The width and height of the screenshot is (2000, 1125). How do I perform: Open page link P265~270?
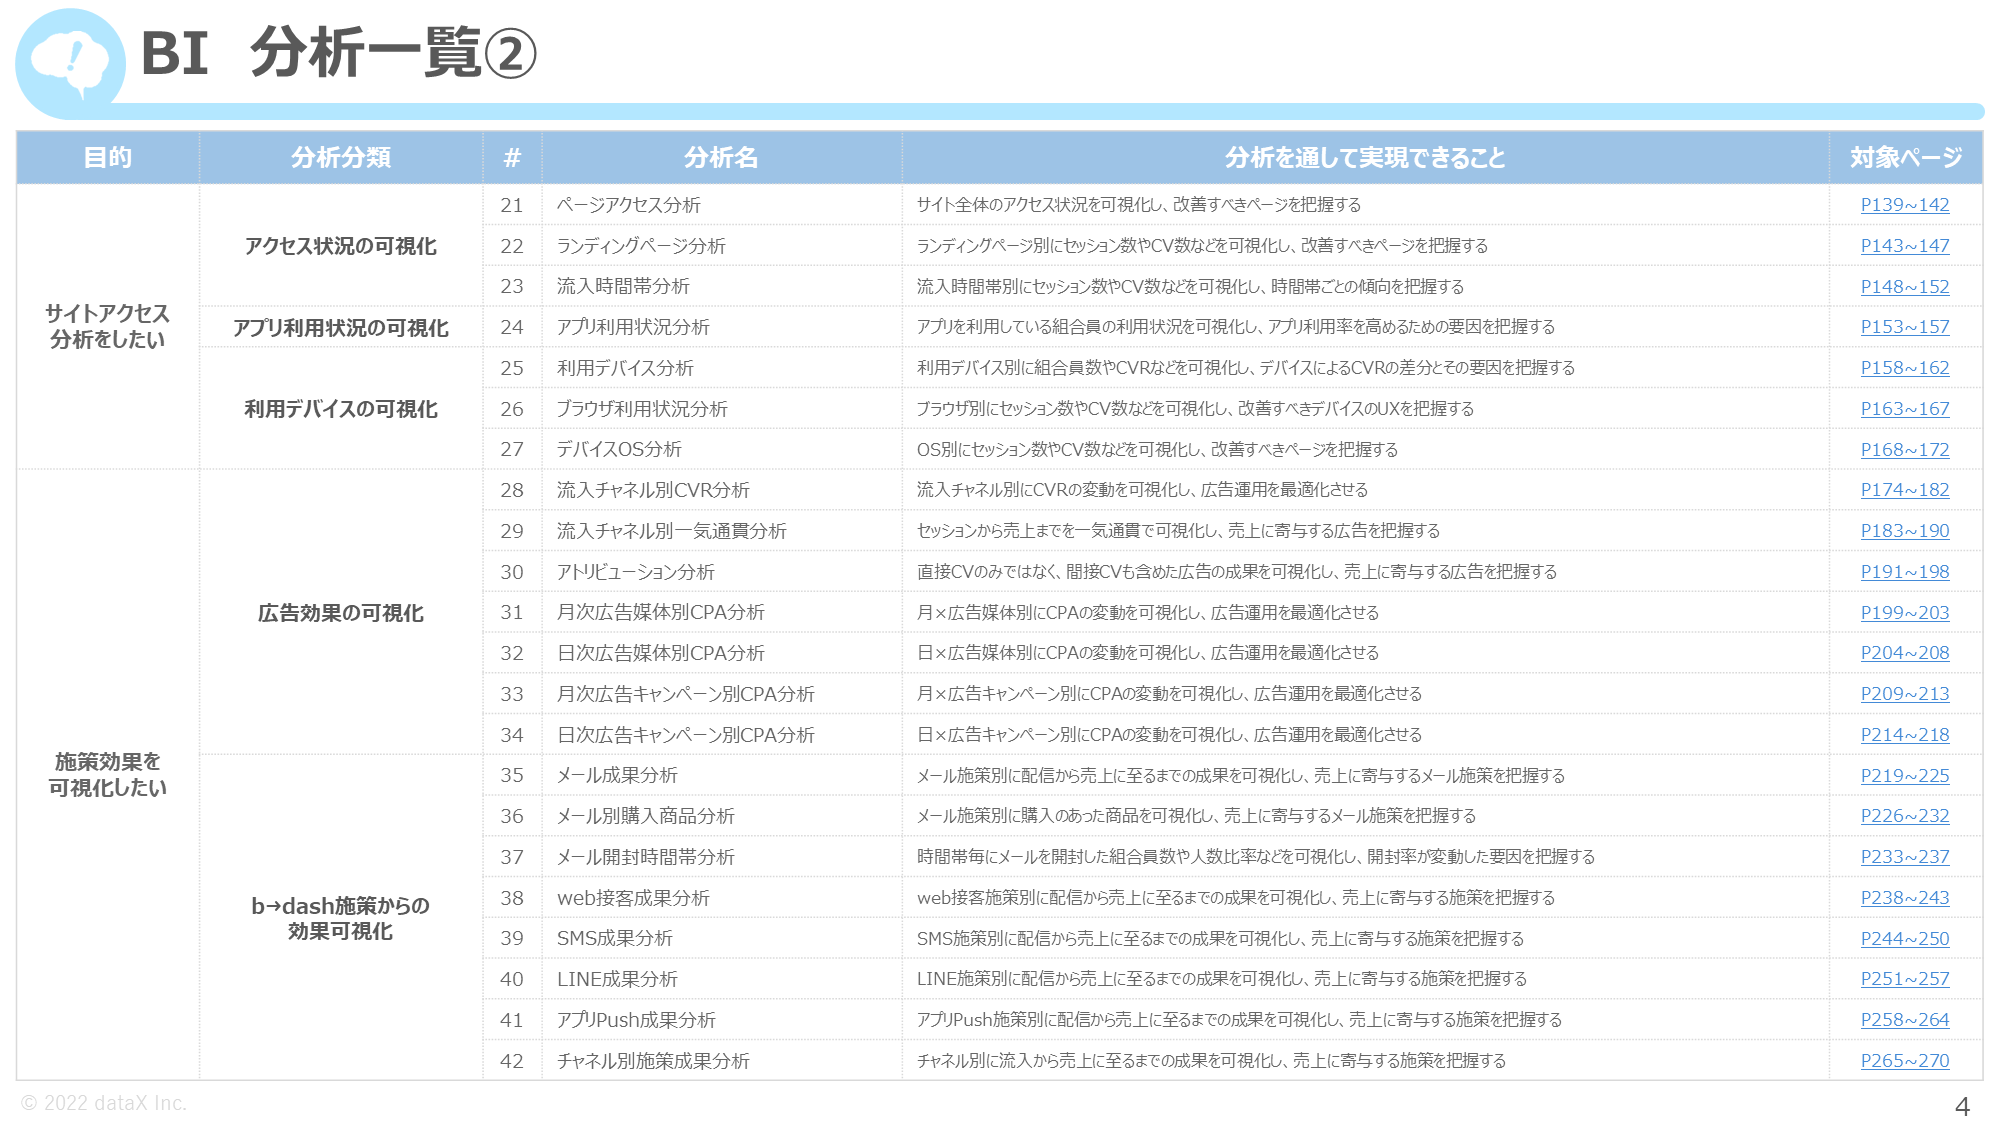click(x=1905, y=1061)
